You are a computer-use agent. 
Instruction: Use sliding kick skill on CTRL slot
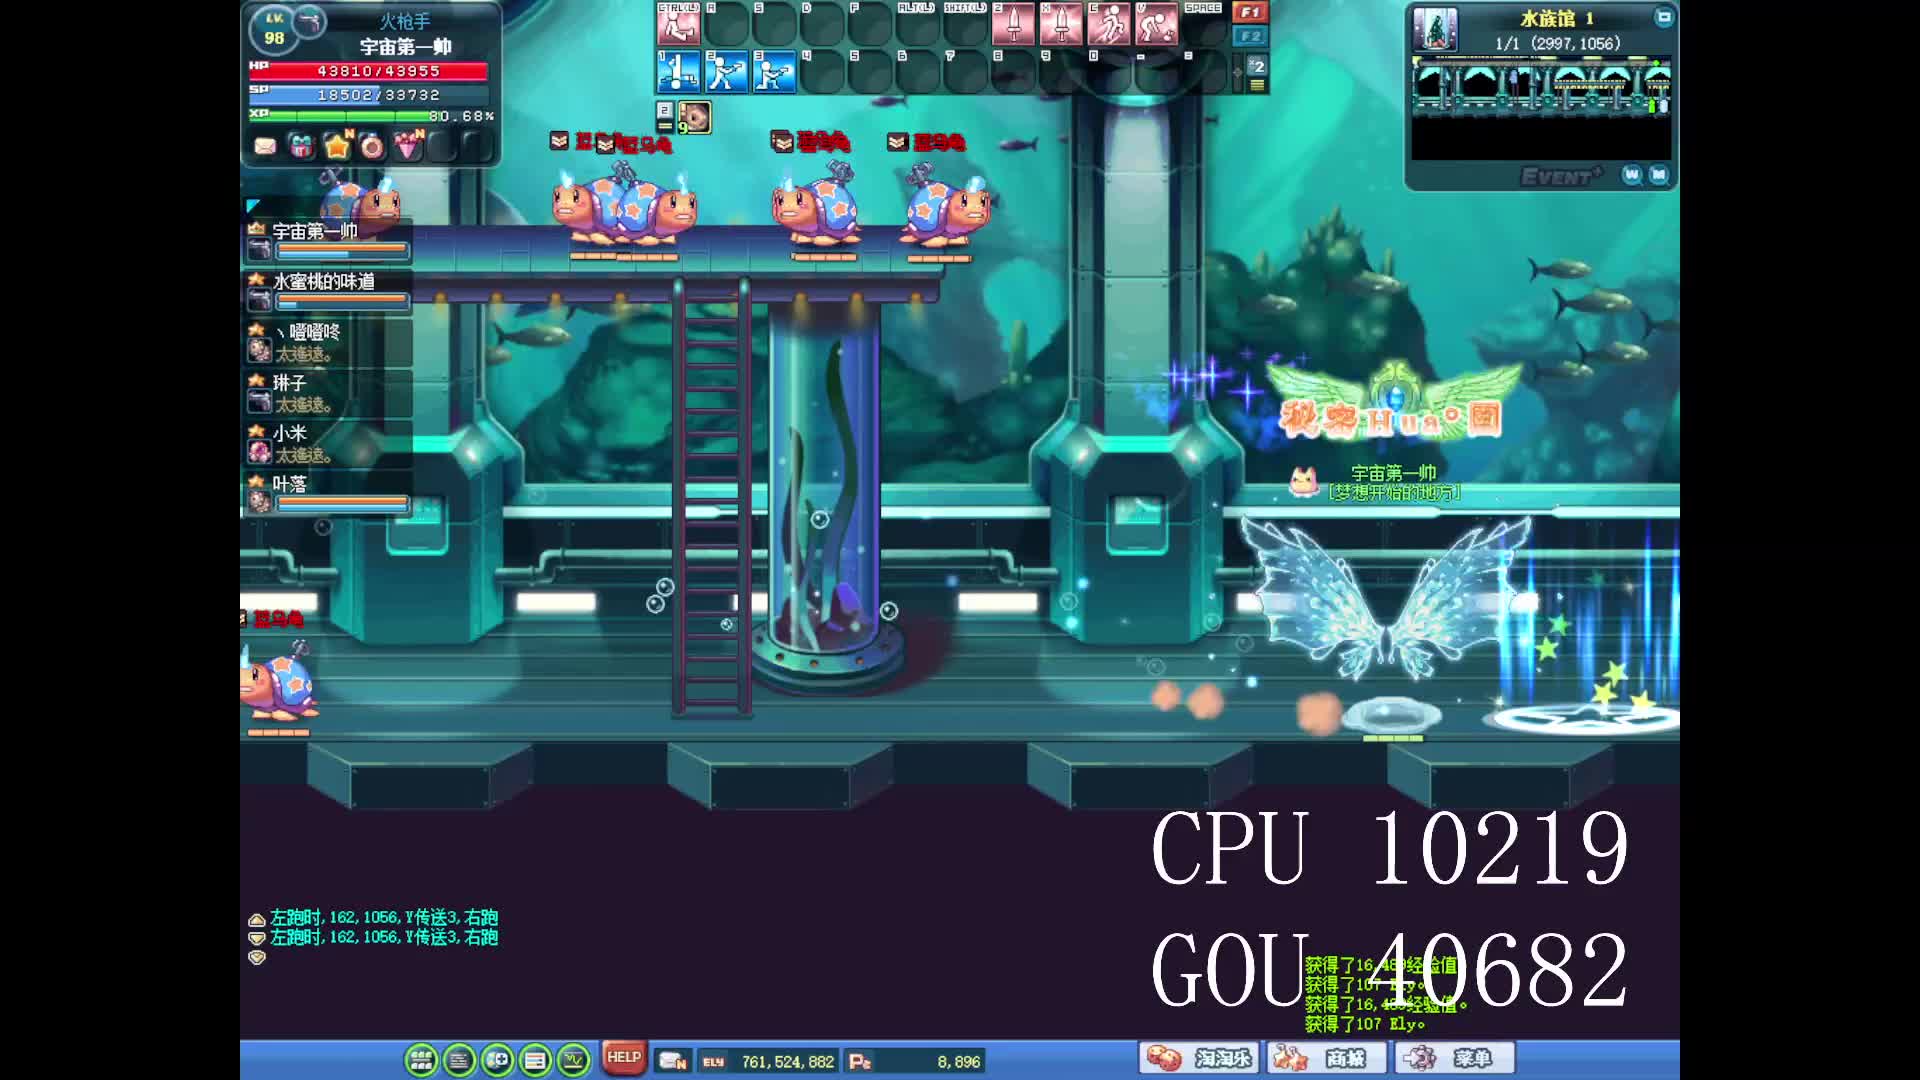coord(678,24)
